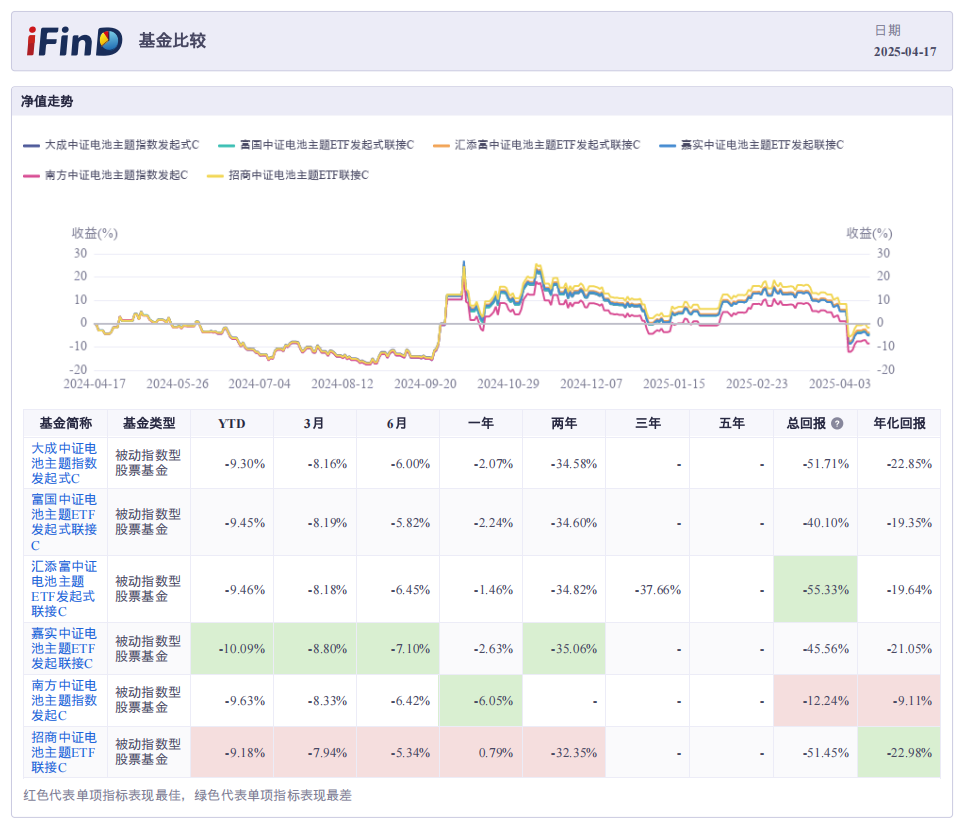Click the 年化回报 column header
Viewport: 967px width, 834px height.
click(899, 424)
